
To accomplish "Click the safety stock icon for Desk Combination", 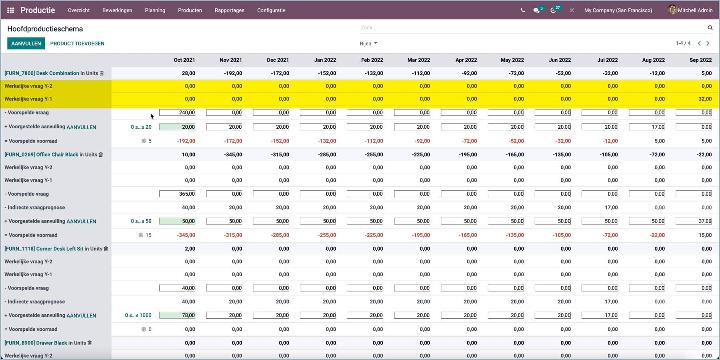I will coord(144,141).
